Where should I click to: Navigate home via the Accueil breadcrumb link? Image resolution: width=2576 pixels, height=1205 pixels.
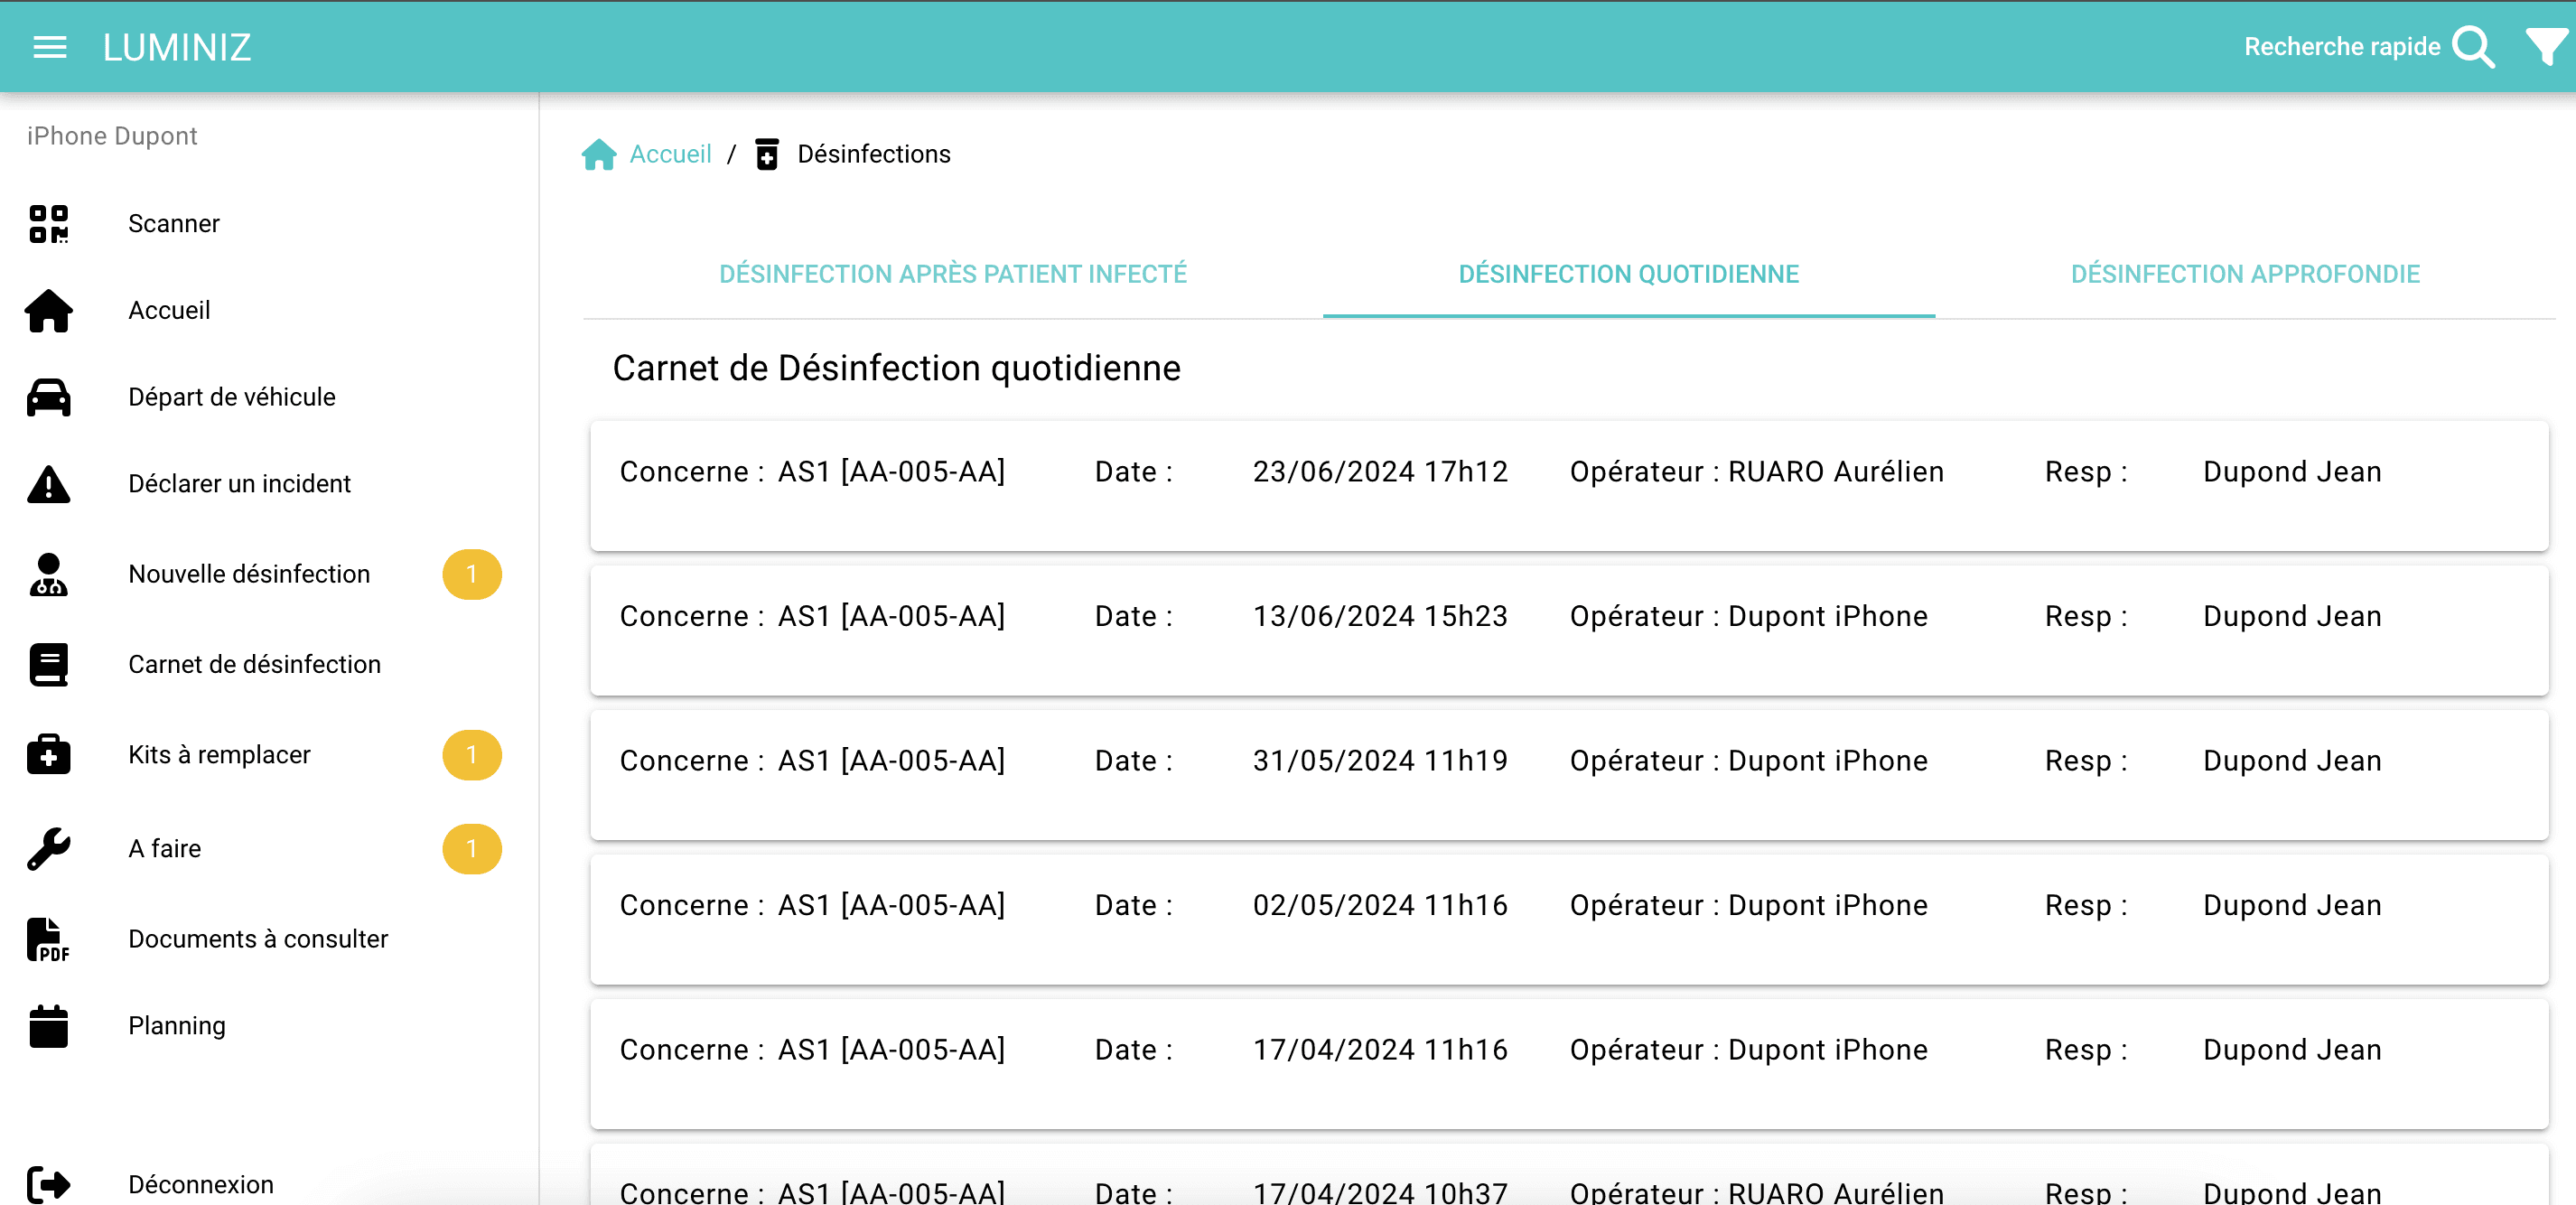(669, 154)
